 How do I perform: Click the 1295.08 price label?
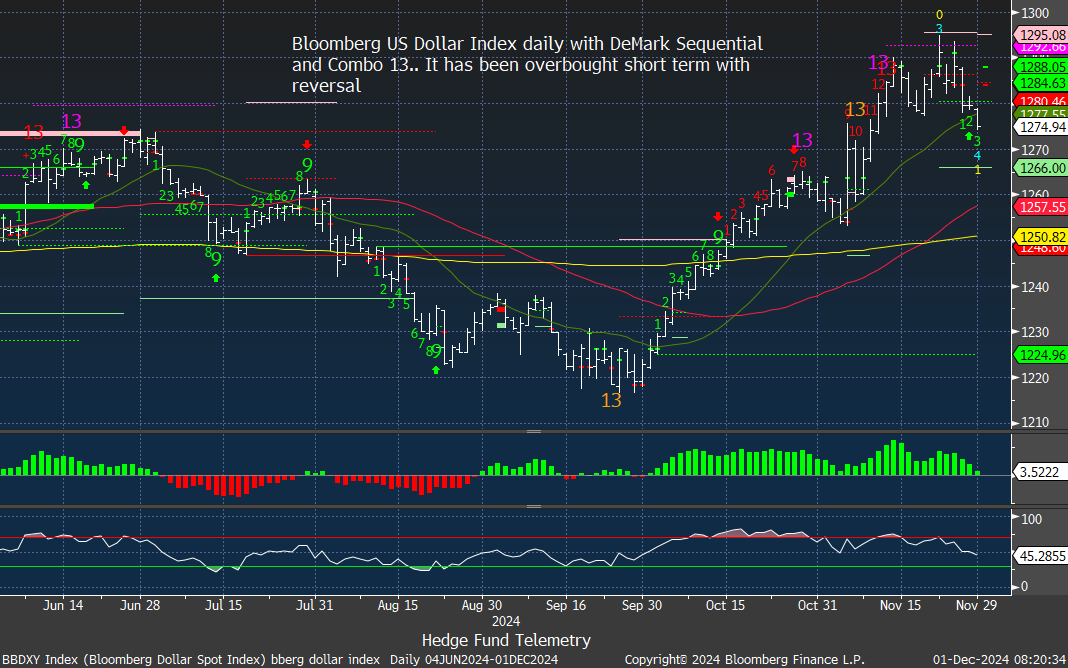tap(1041, 35)
